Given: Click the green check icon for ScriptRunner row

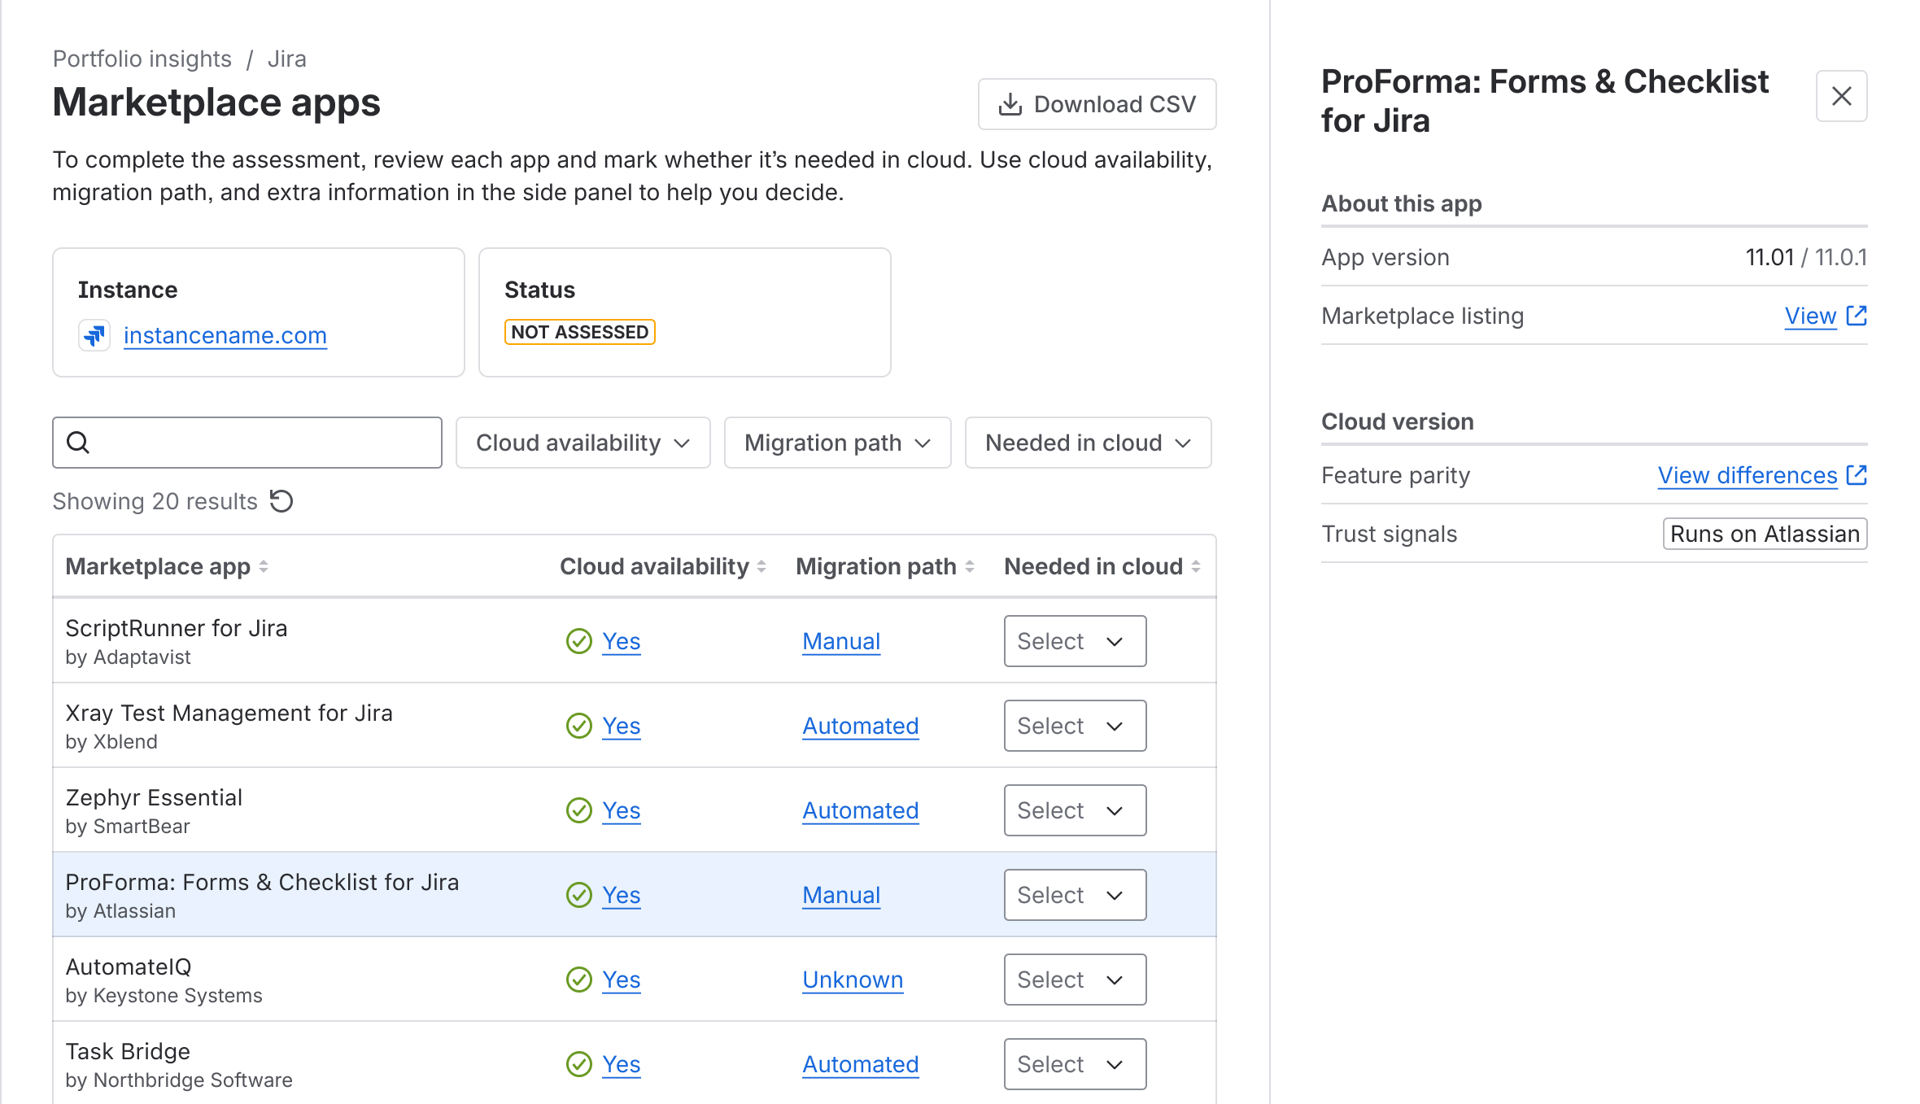Looking at the screenshot, I should pos(579,641).
